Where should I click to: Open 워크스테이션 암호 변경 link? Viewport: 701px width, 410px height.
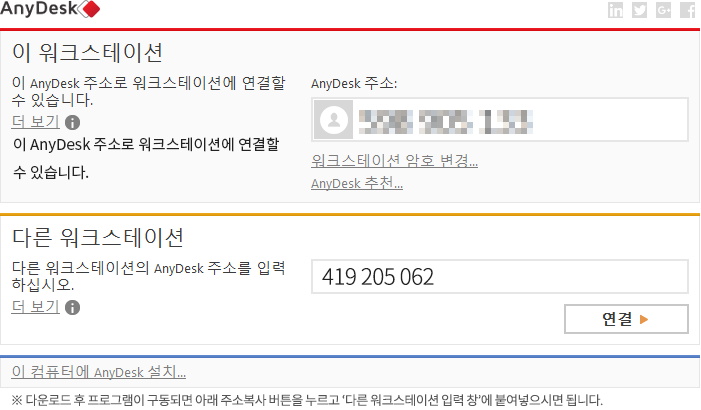394,161
